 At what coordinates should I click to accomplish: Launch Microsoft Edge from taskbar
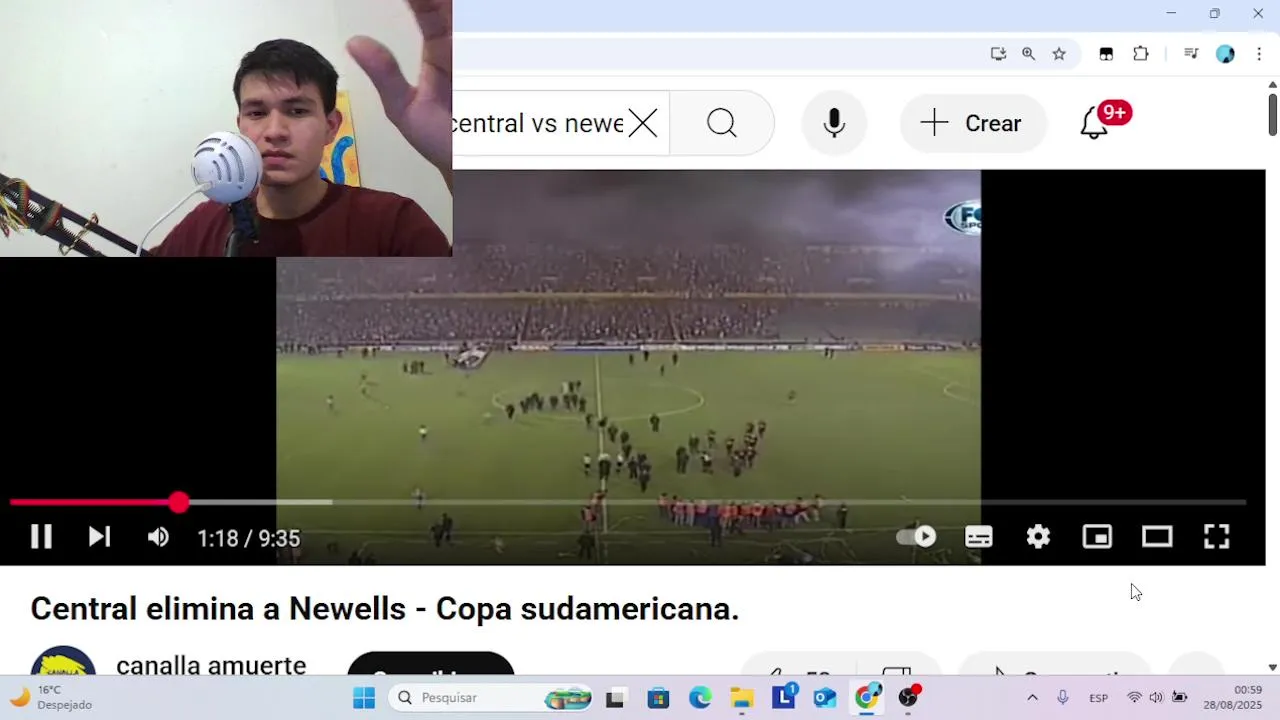700,698
